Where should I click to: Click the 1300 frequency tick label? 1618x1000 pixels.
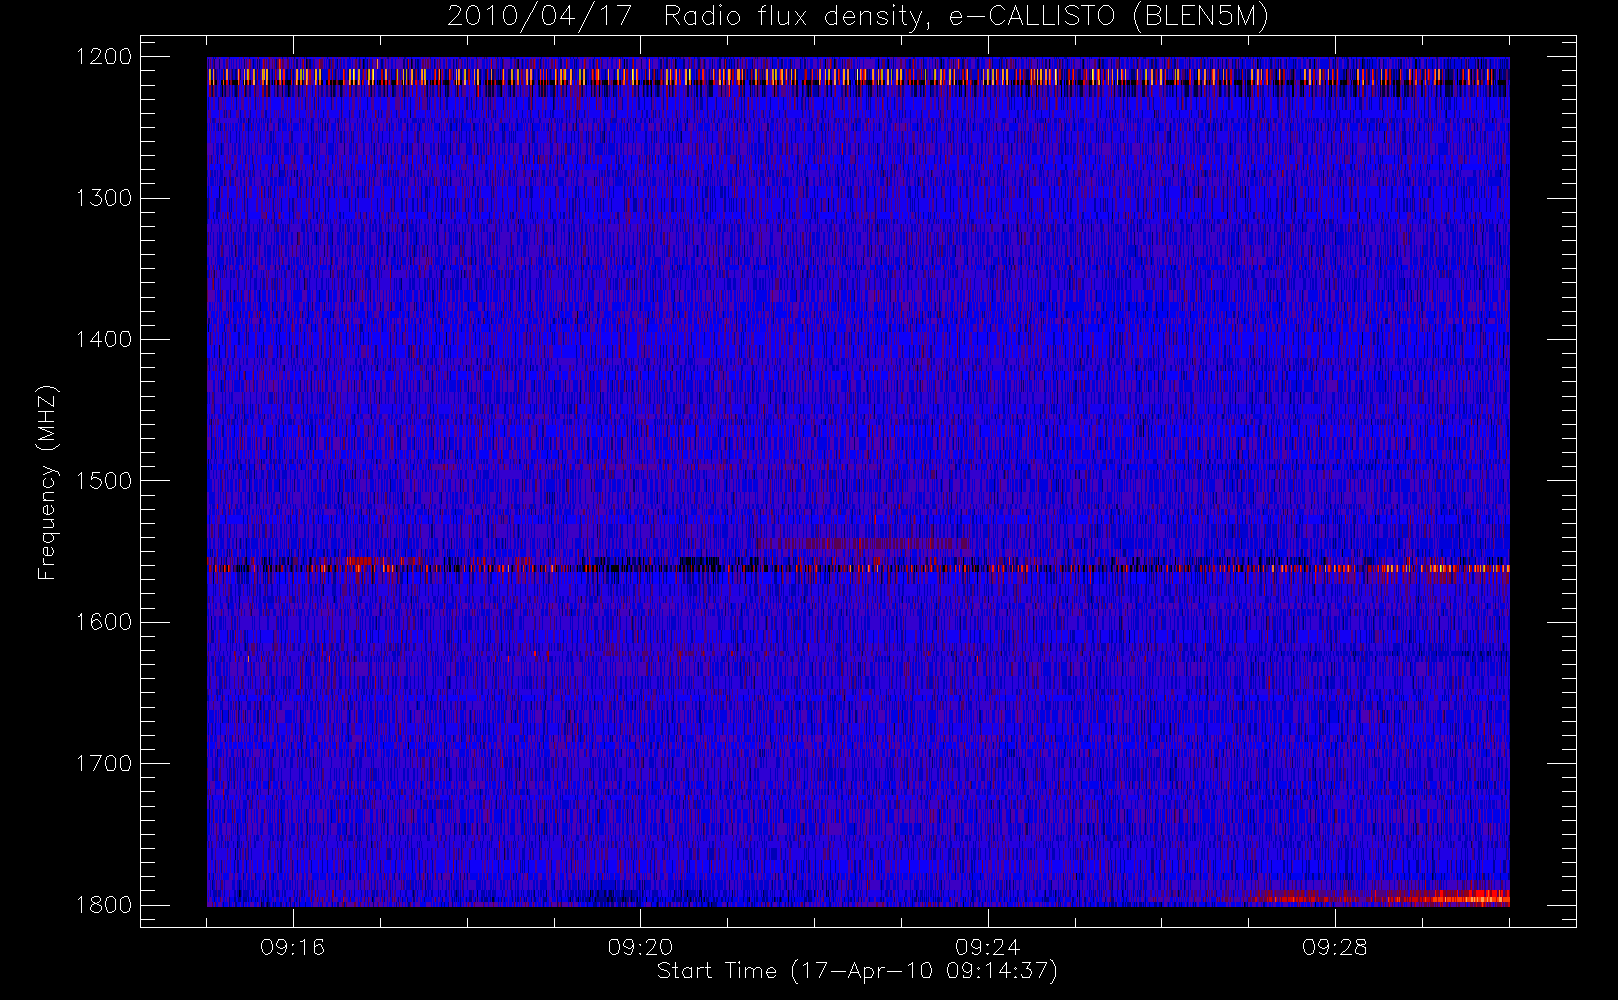click(x=104, y=198)
